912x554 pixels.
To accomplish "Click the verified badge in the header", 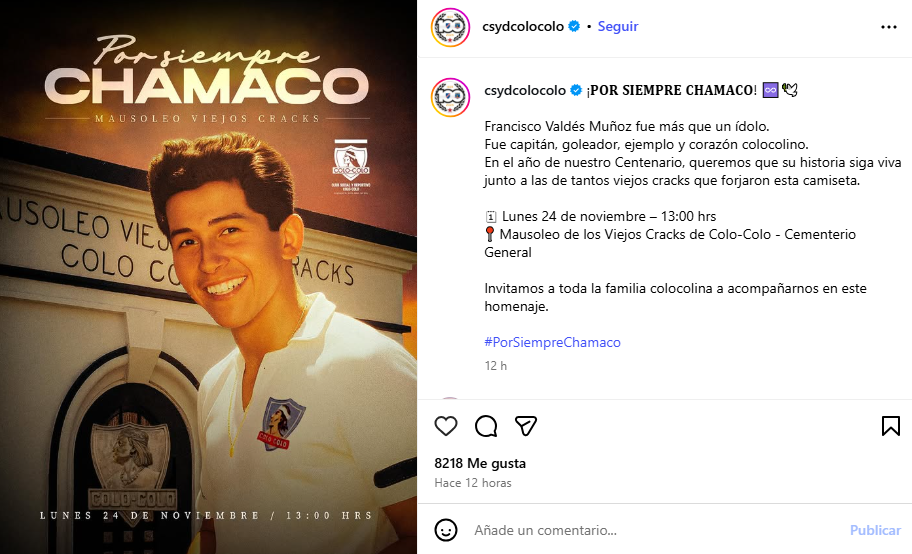I will pos(574,26).
